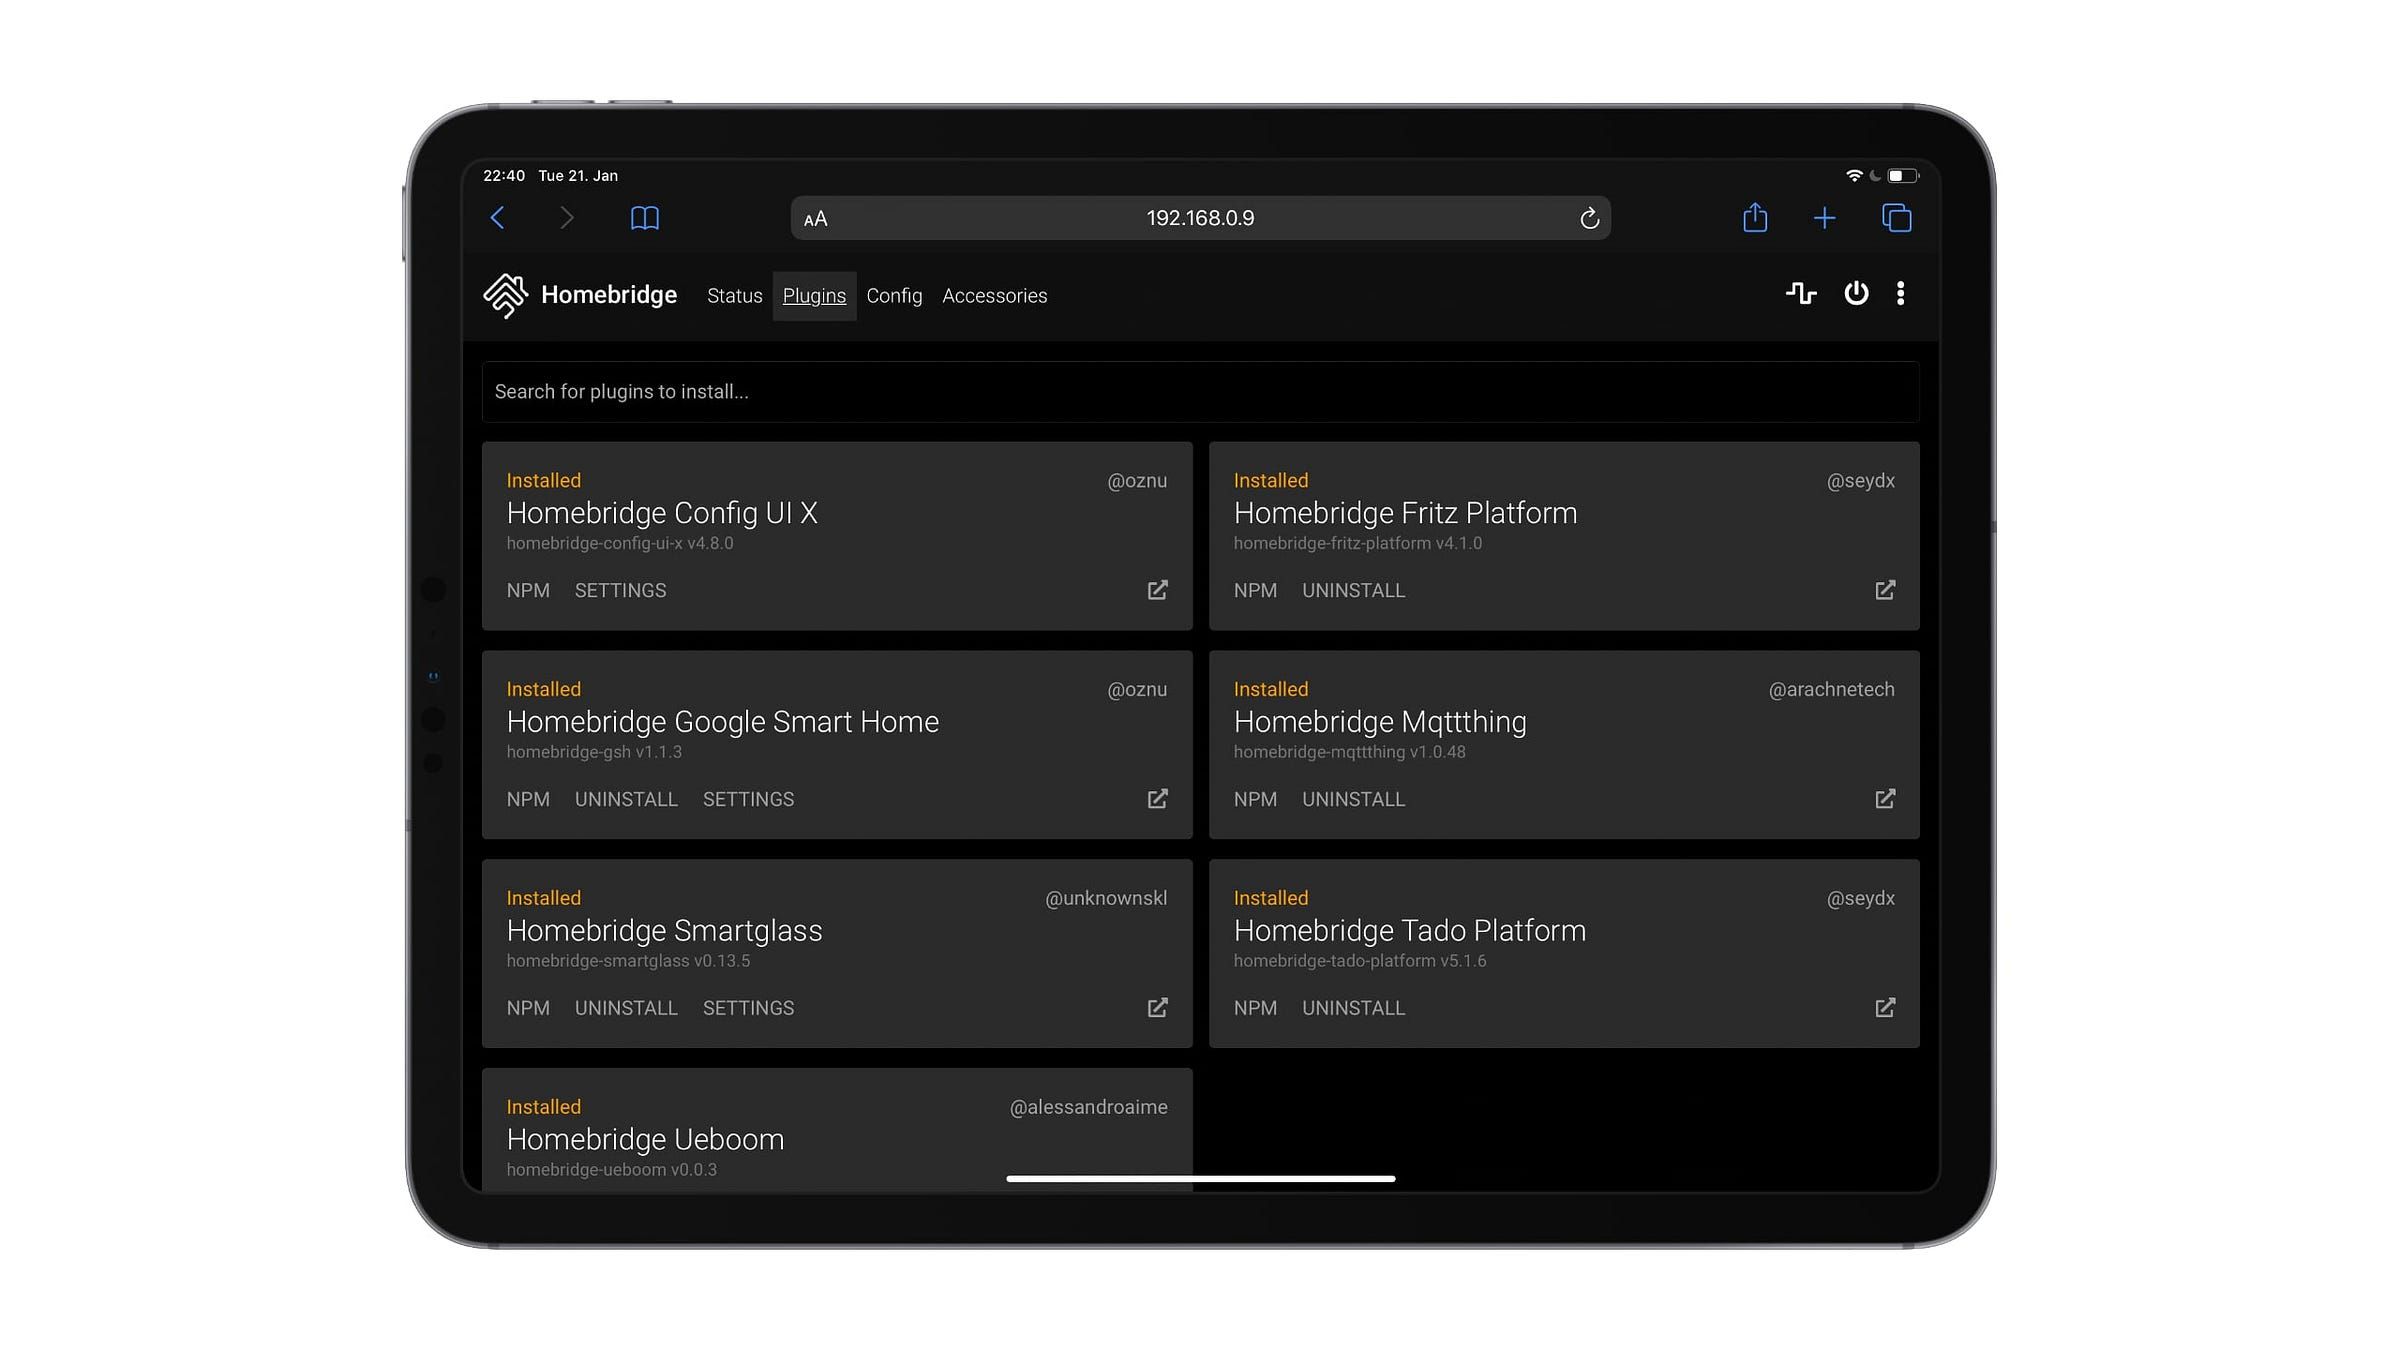Open the AA reader options
The image size is (2400, 1350).
pos(816,219)
